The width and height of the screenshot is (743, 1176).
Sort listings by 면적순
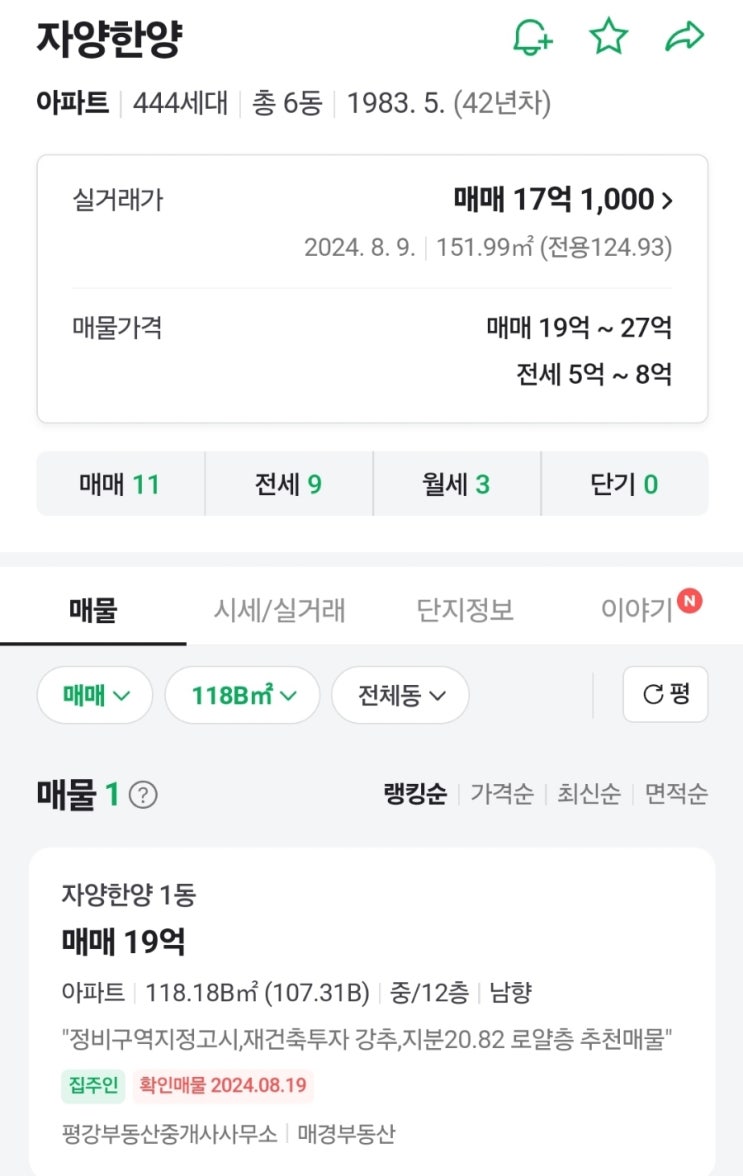(676, 794)
